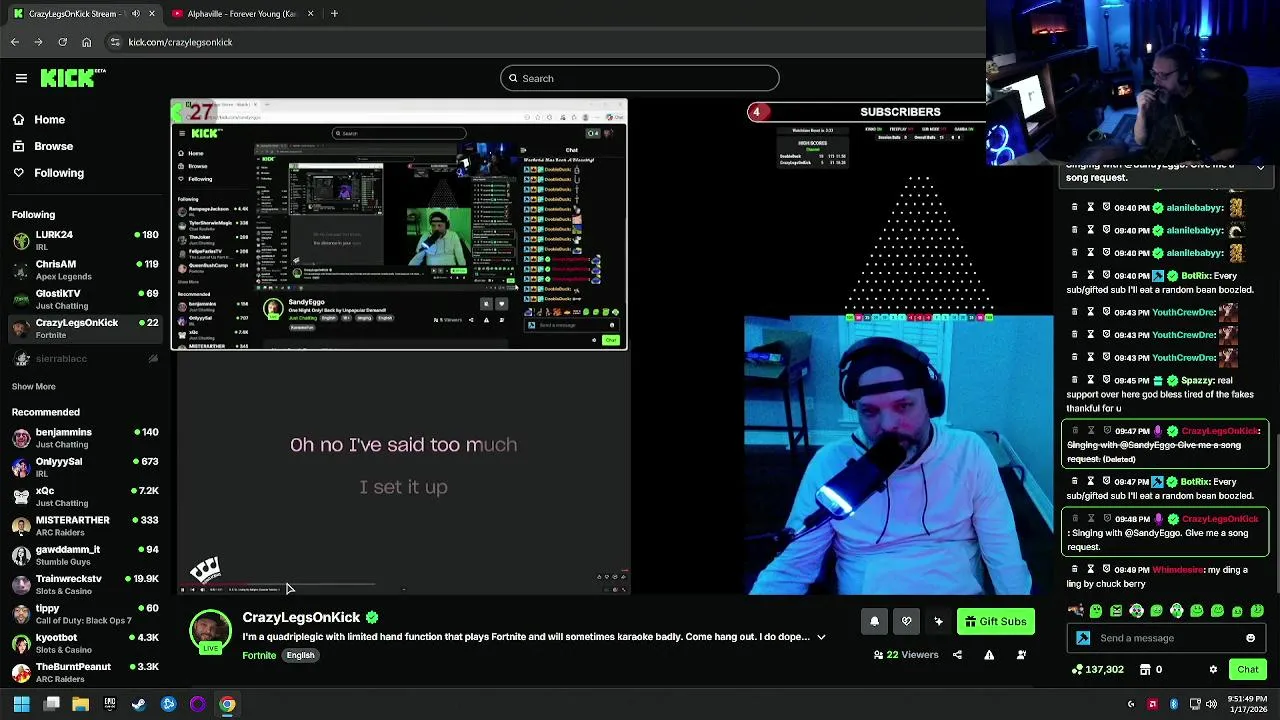Open kyootbot recommended channel

click(85, 643)
